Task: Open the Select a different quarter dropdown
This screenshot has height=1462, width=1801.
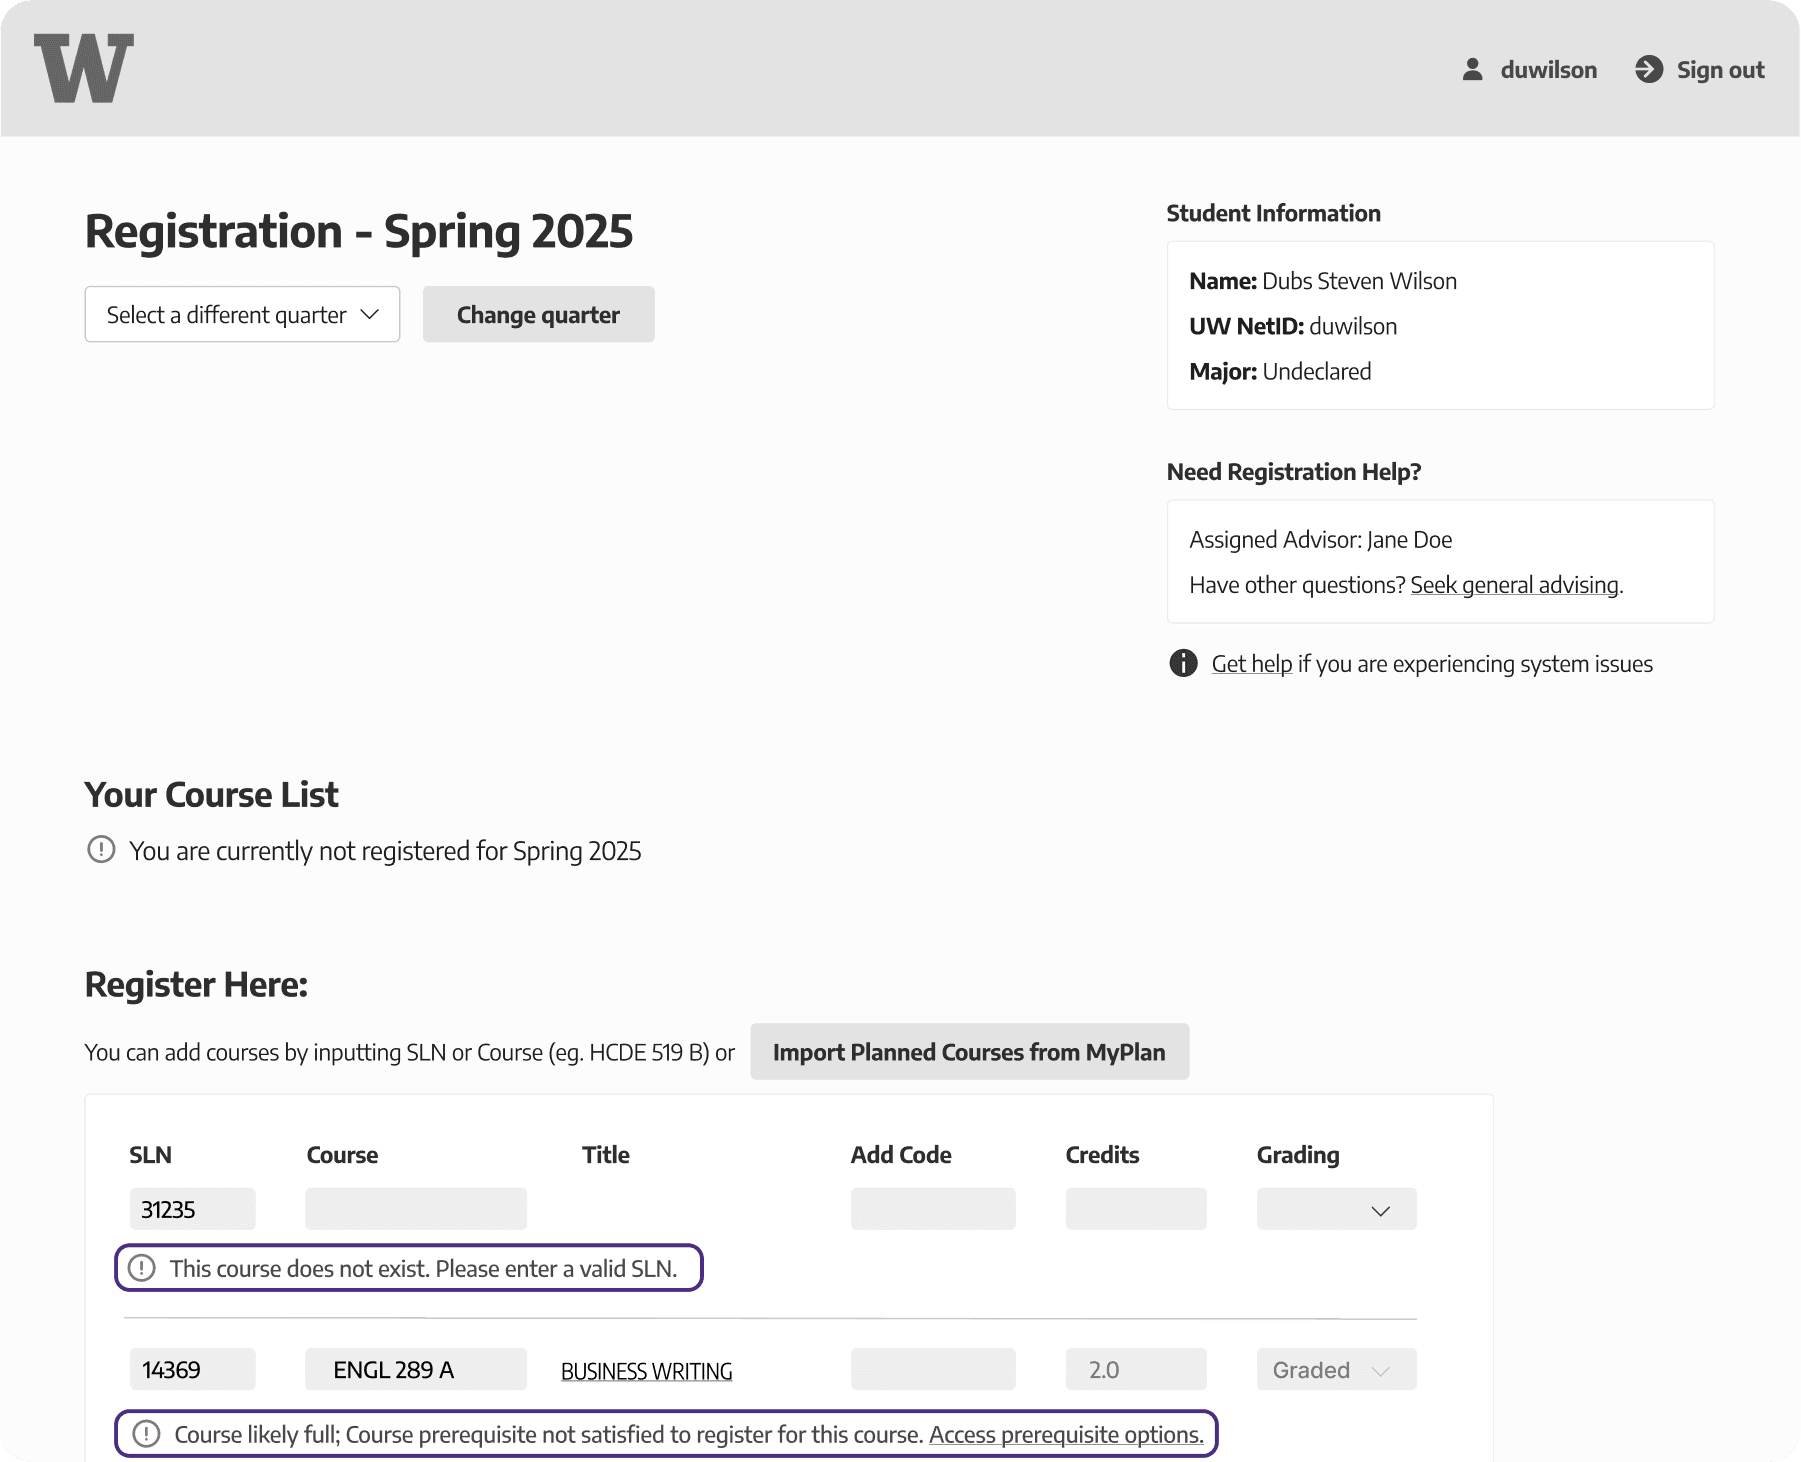Action: pyautogui.click(x=242, y=314)
